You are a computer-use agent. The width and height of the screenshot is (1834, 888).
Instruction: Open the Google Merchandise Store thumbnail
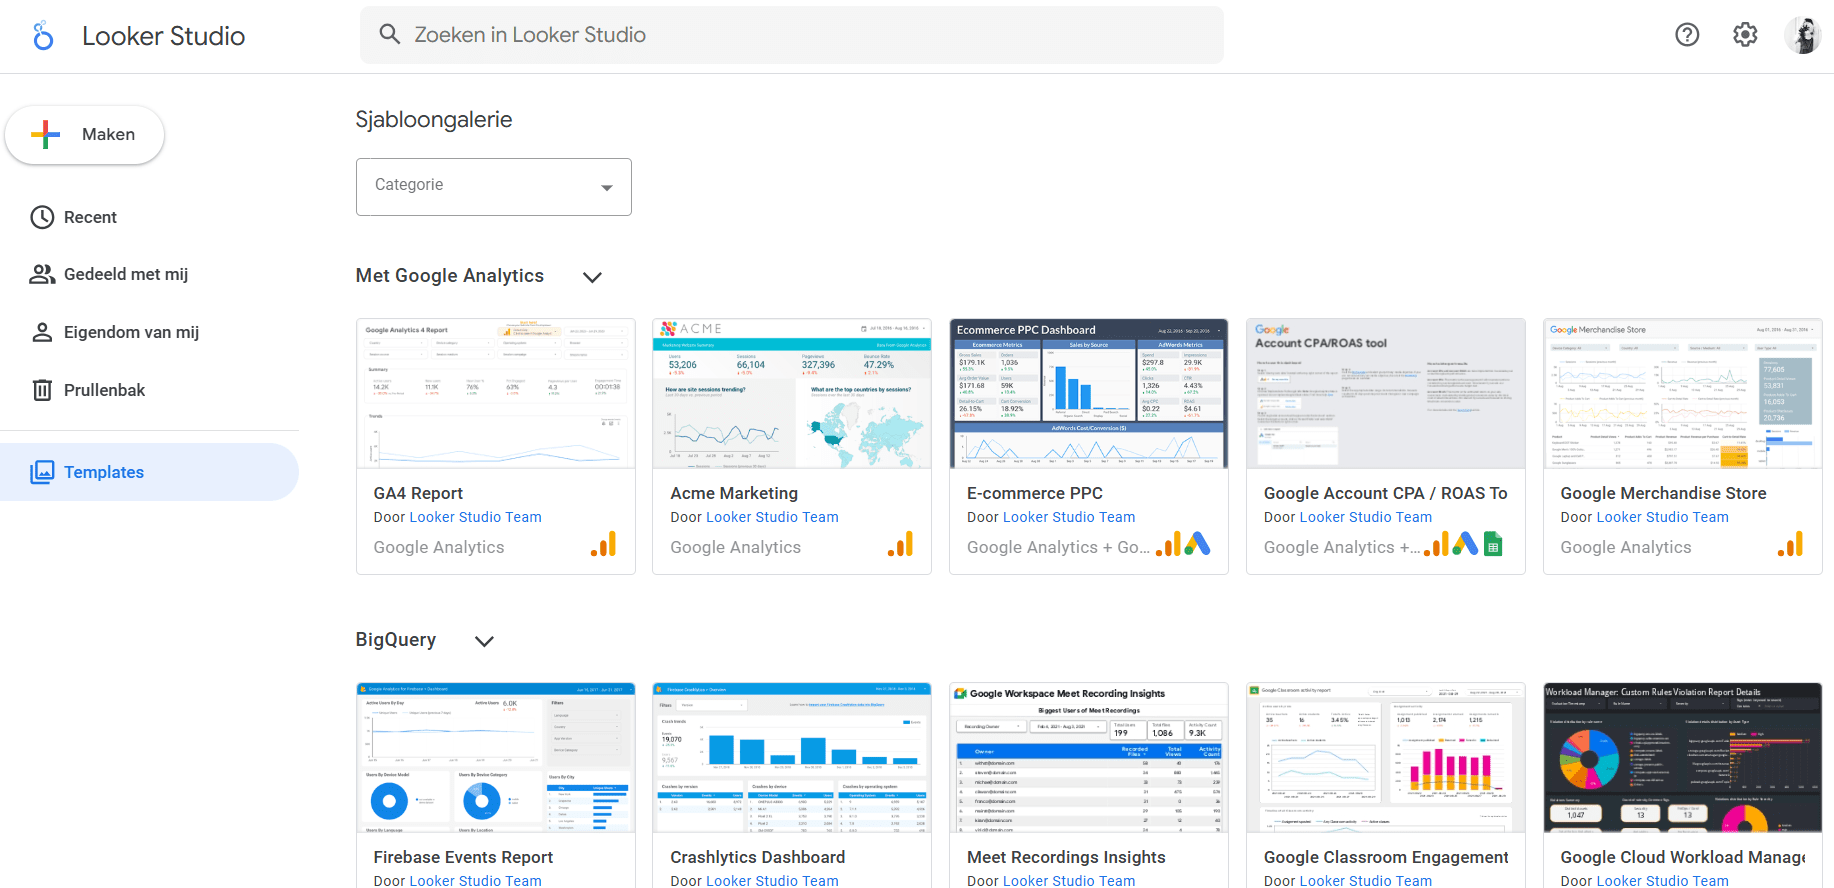[x=1682, y=394]
